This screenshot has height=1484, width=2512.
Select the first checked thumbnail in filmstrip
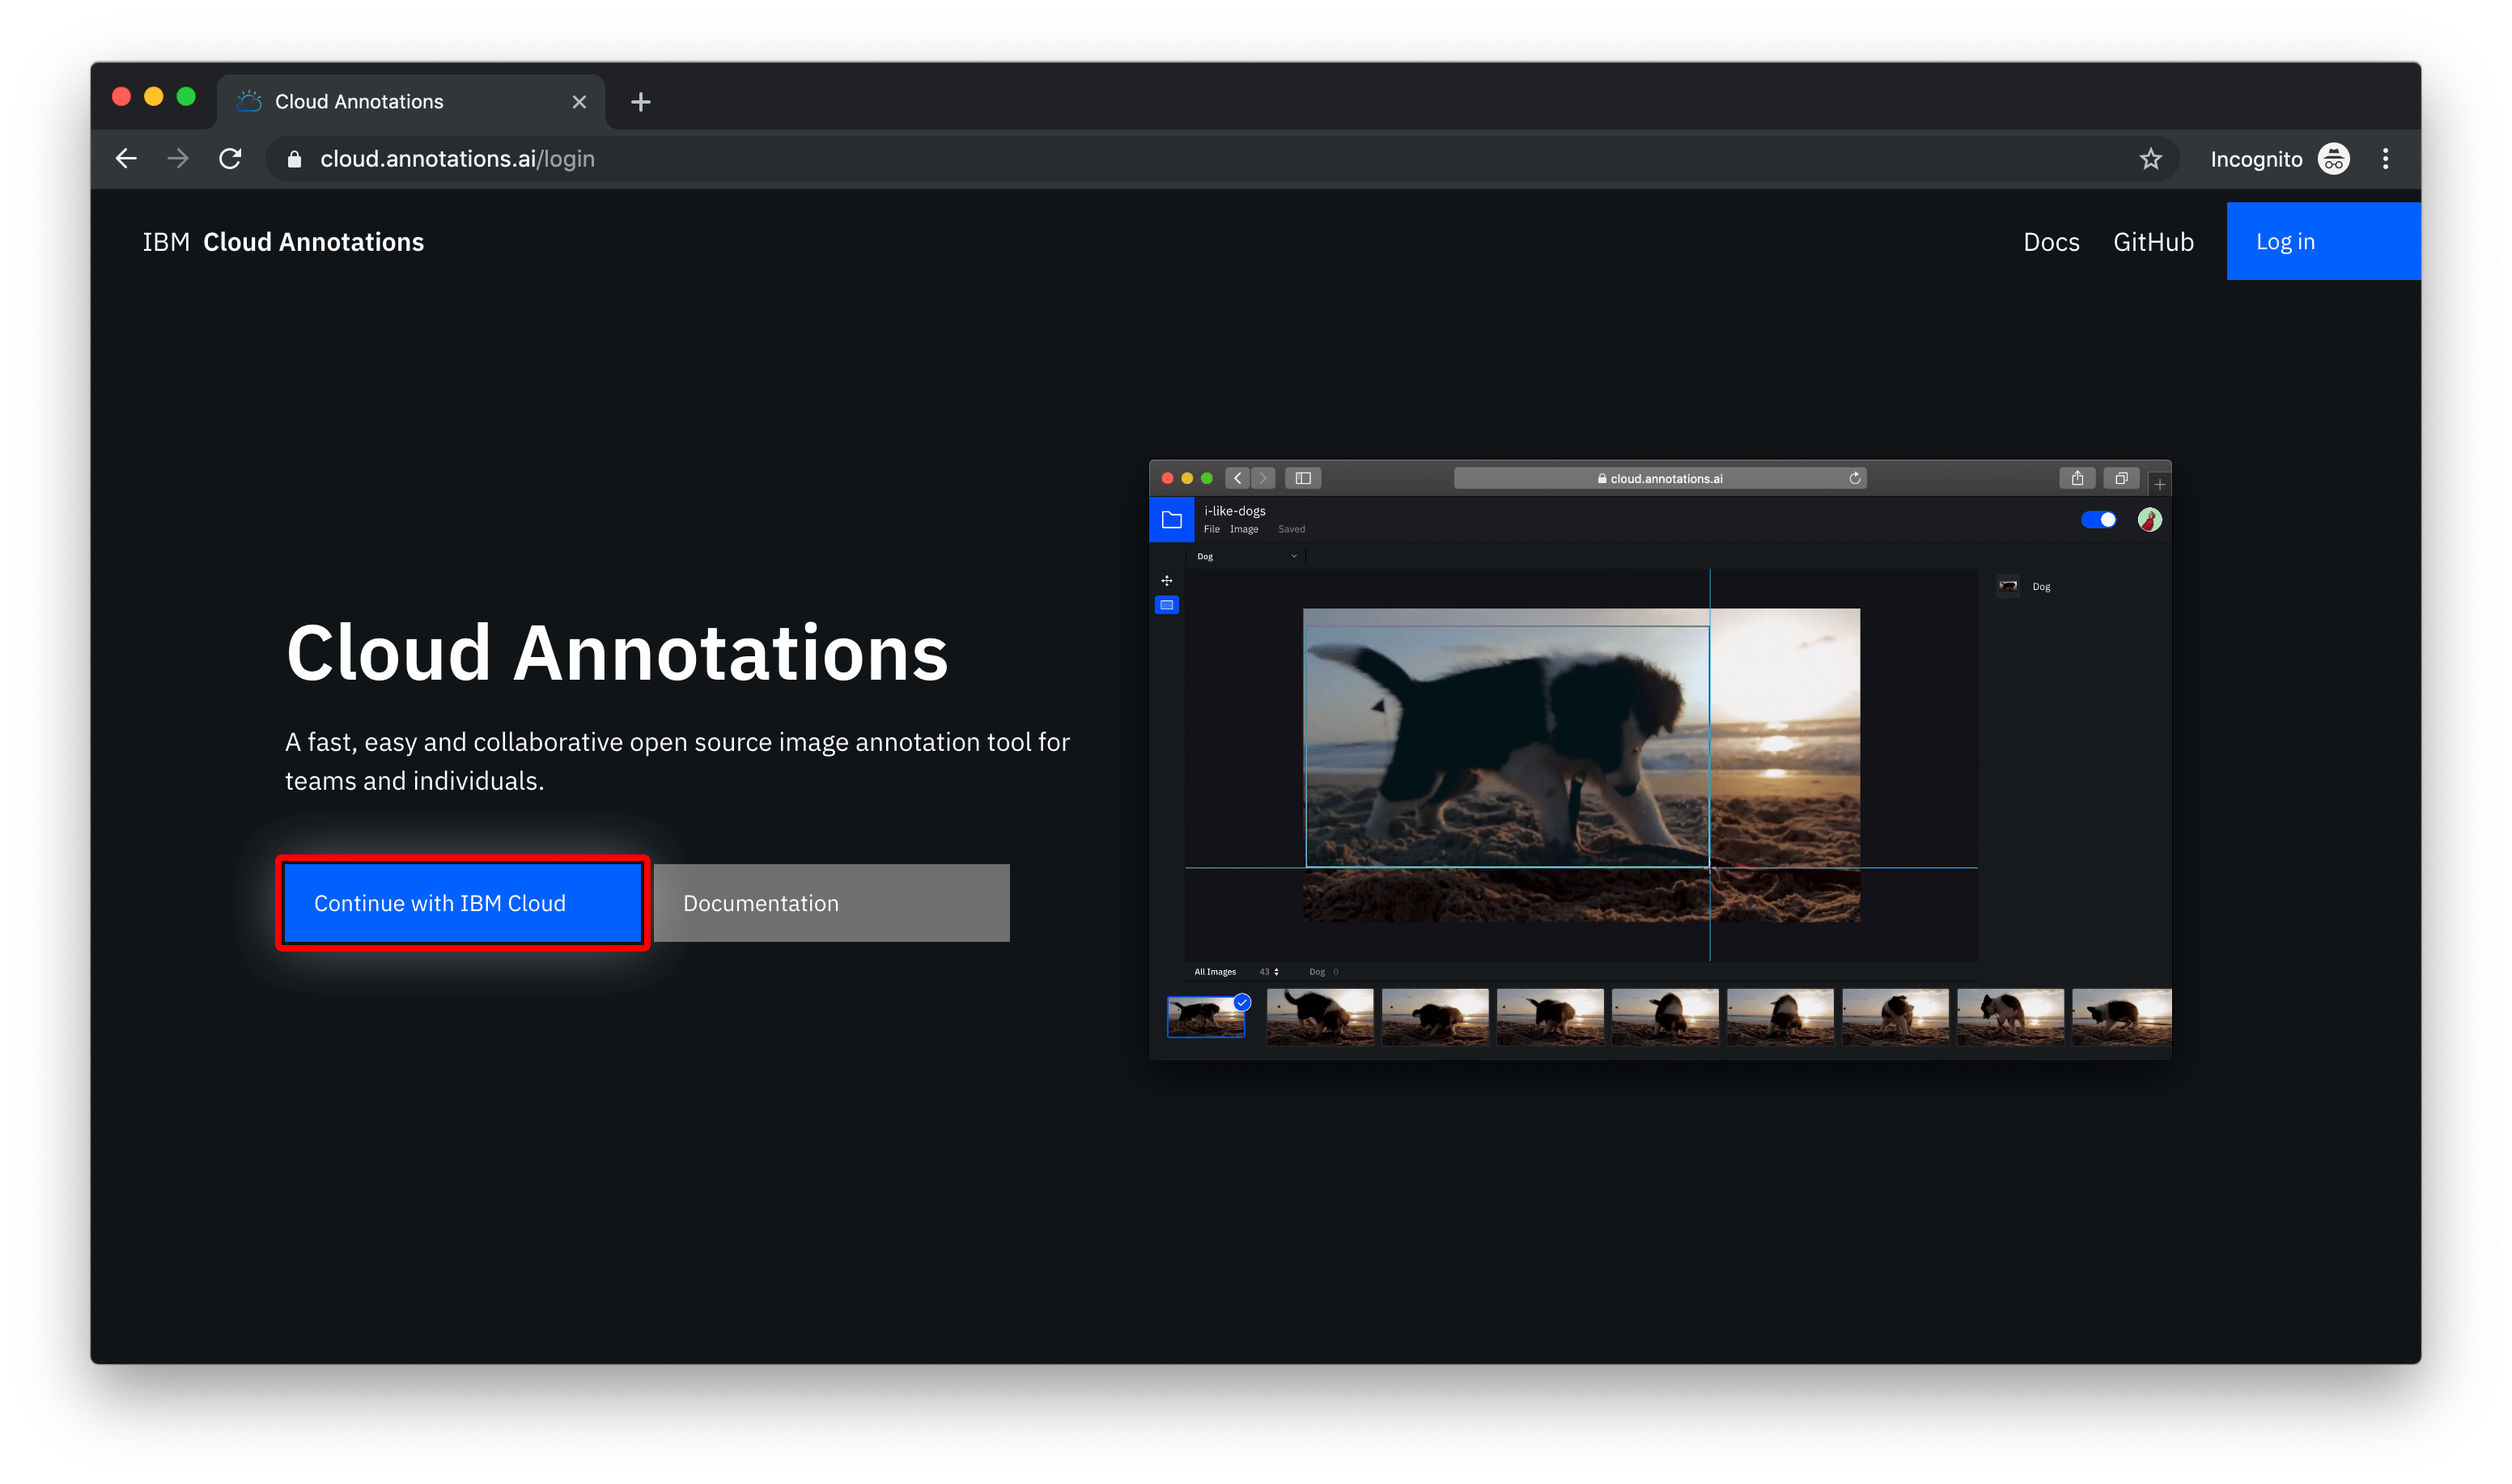click(1206, 1016)
